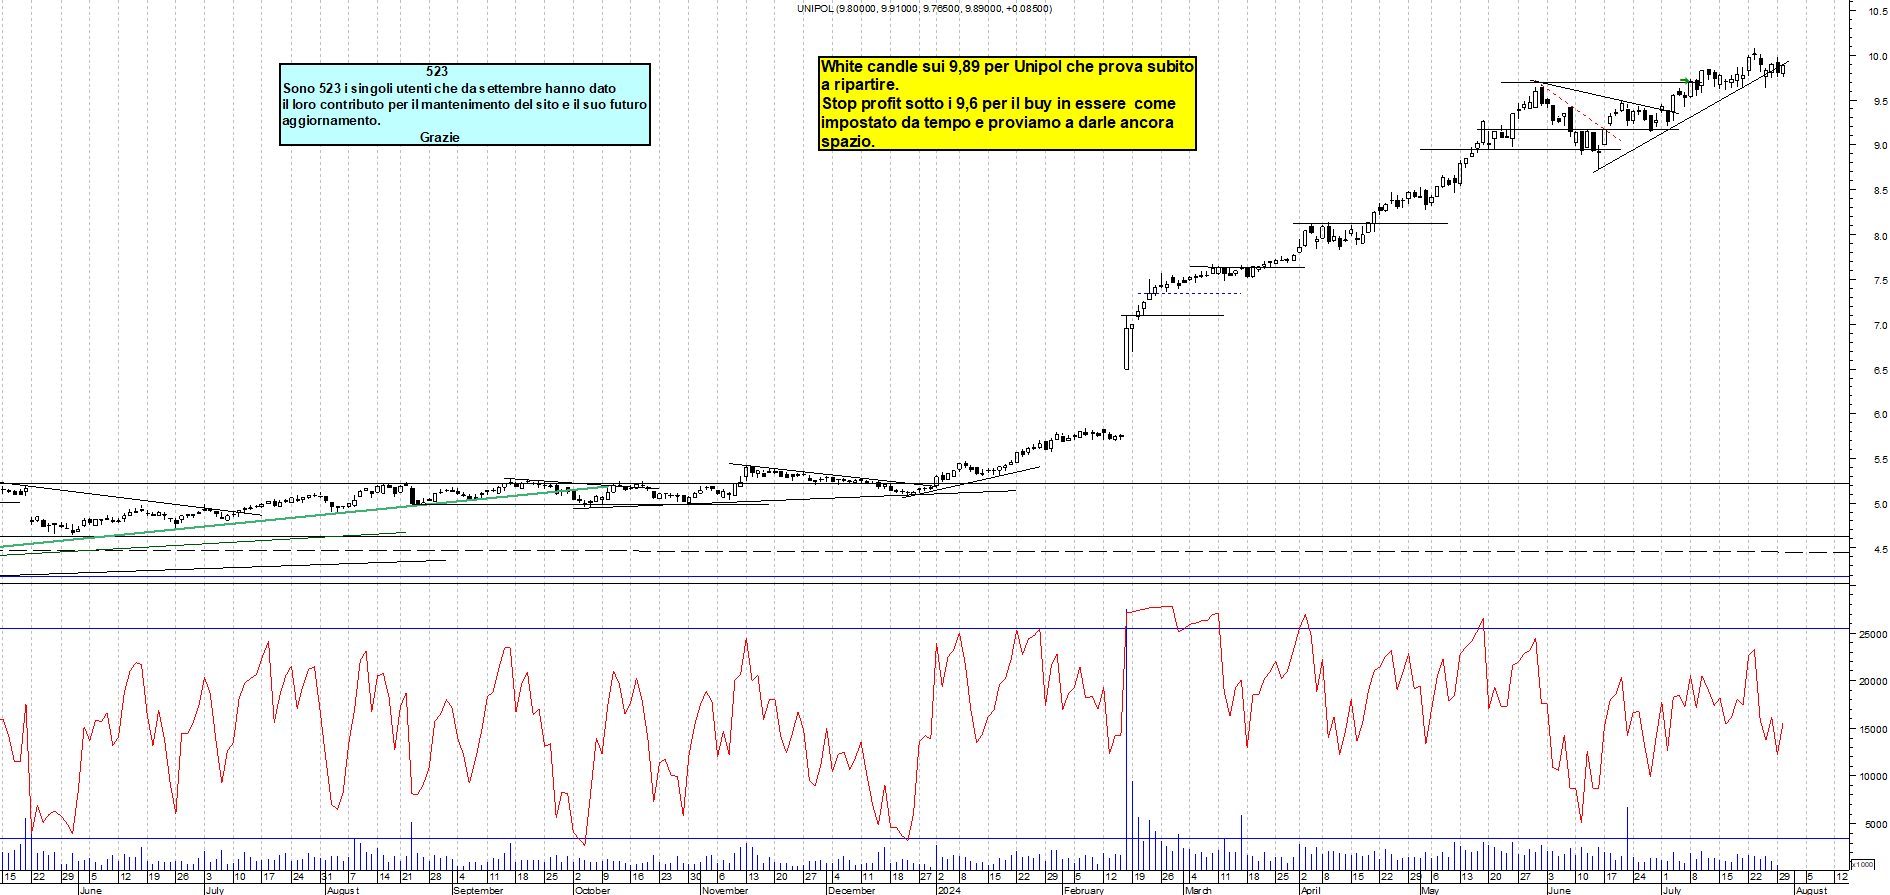Click the 9.5 price axis label
This screenshot has height=895, width=1890.
[x=1880, y=101]
